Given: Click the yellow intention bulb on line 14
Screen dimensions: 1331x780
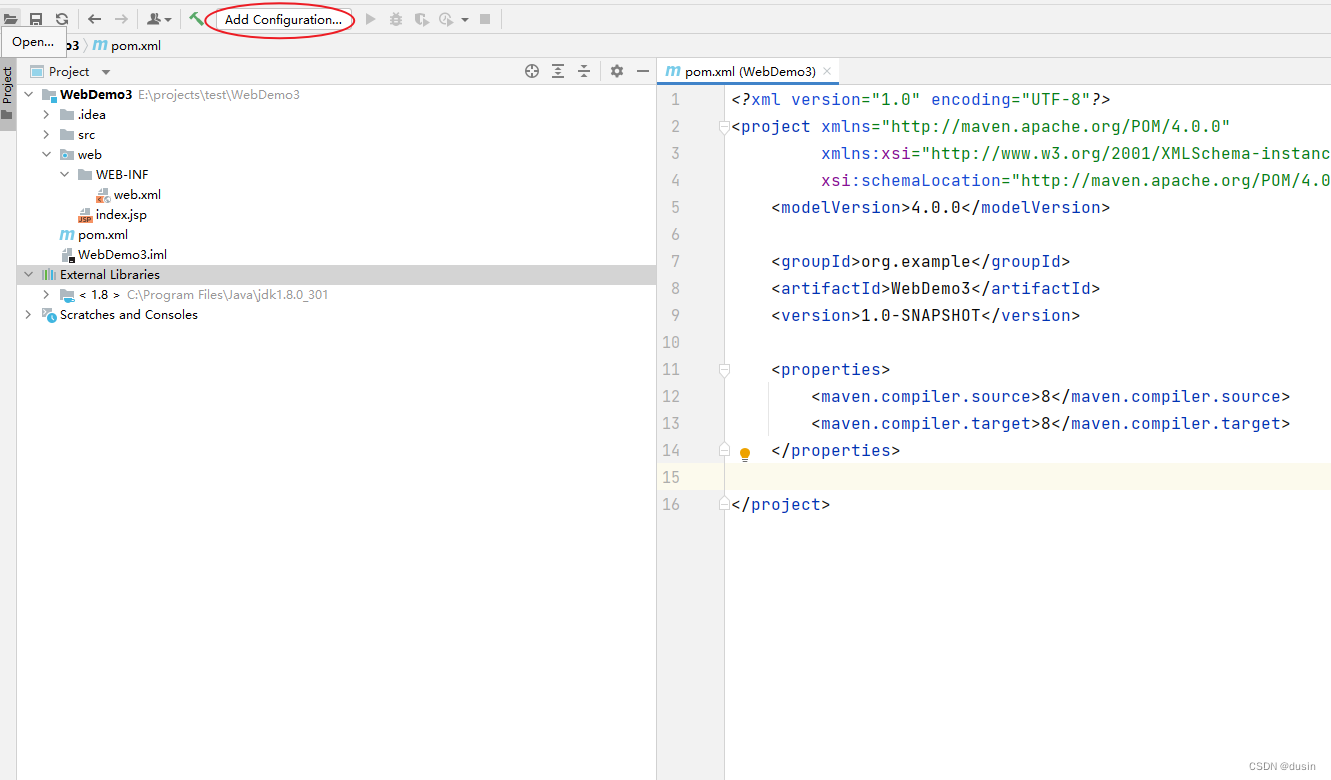Looking at the screenshot, I should coord(744,453).
